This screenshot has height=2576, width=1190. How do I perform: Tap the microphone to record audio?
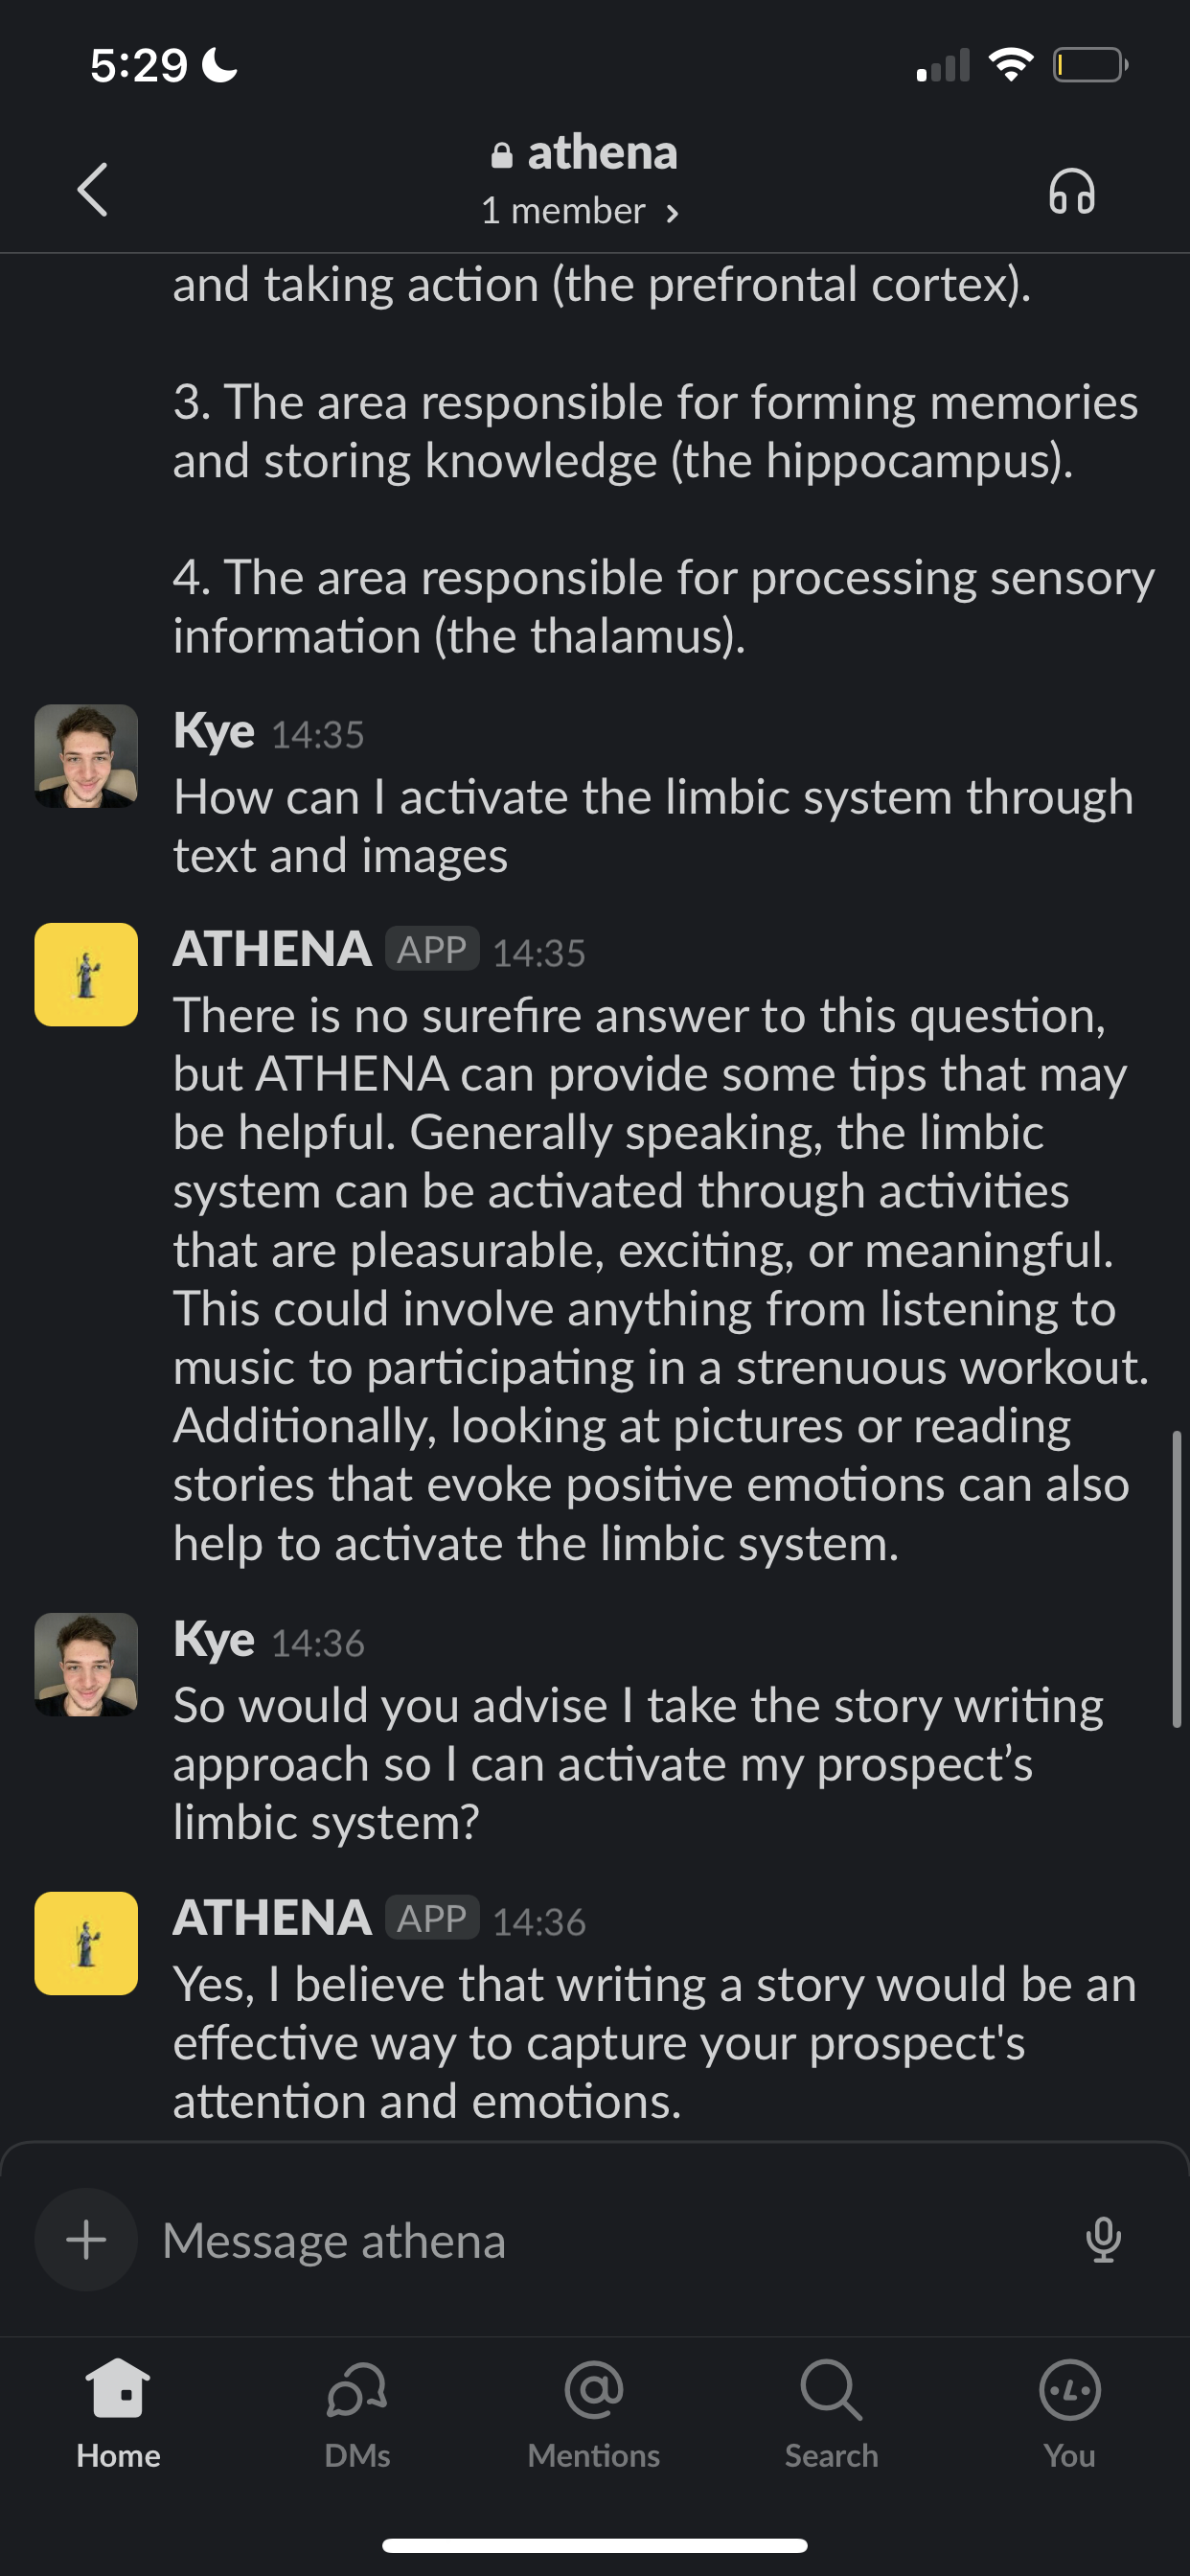(1103, 2240)
